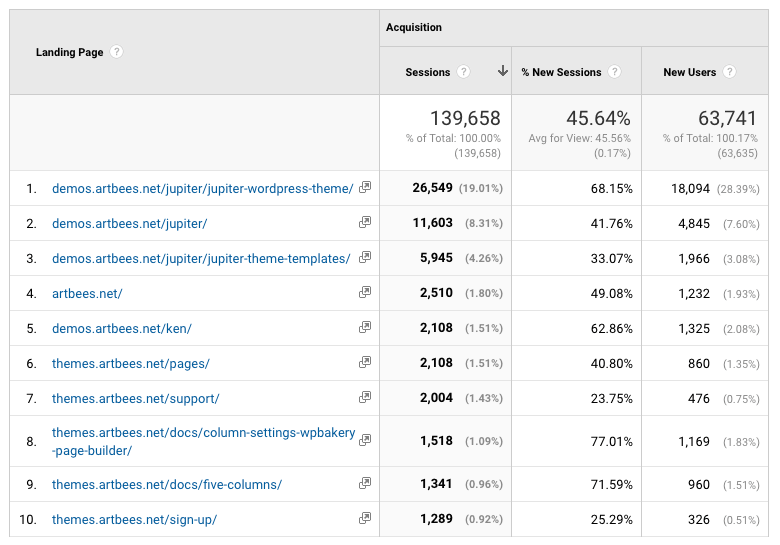The width and height of the screenshot is (780, 545).
Task: Select new sessions value 33.07%
Action: [x=611, y=259]
